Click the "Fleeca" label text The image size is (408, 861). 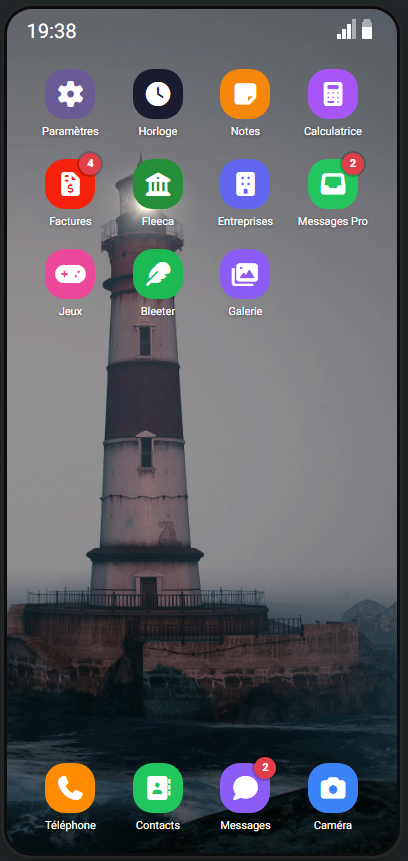pyautogui.click(x=158, y=222)
